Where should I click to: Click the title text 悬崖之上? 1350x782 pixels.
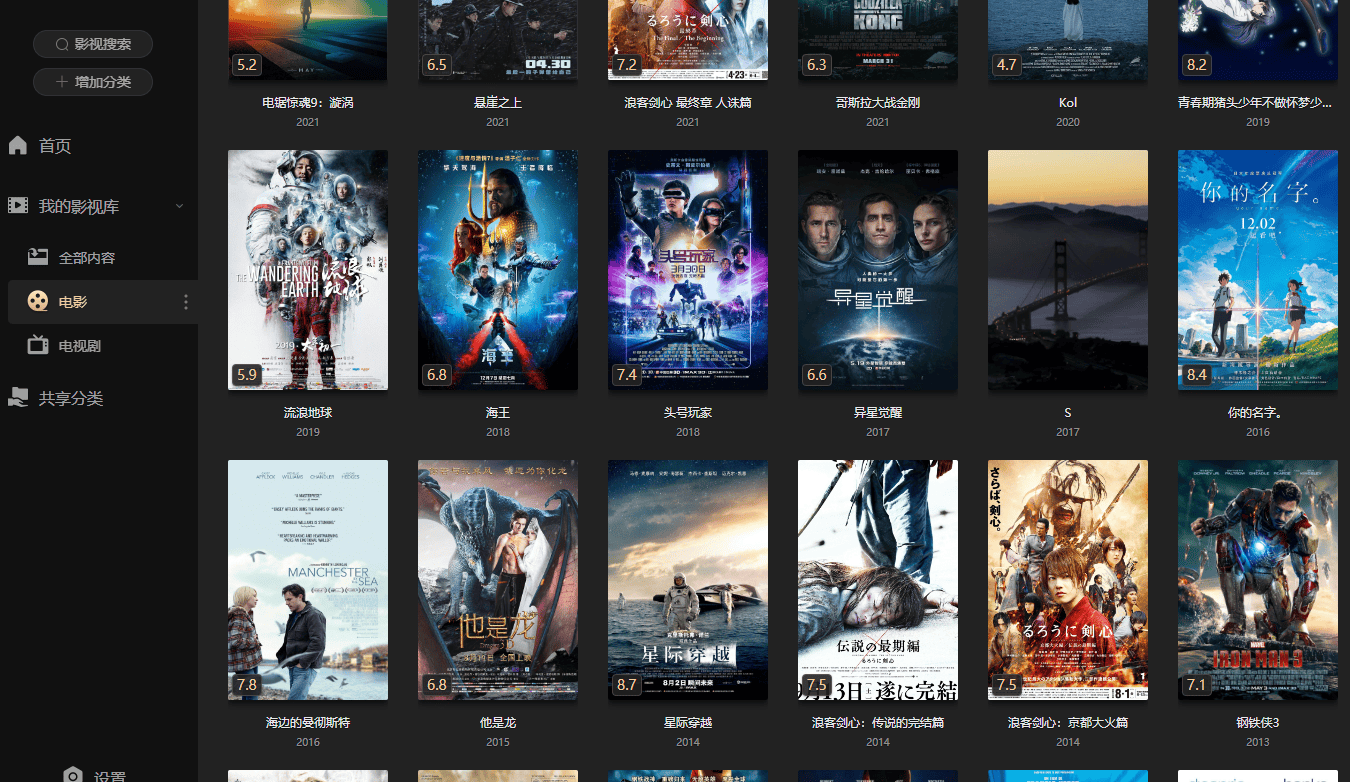click(x=498, y=103)
